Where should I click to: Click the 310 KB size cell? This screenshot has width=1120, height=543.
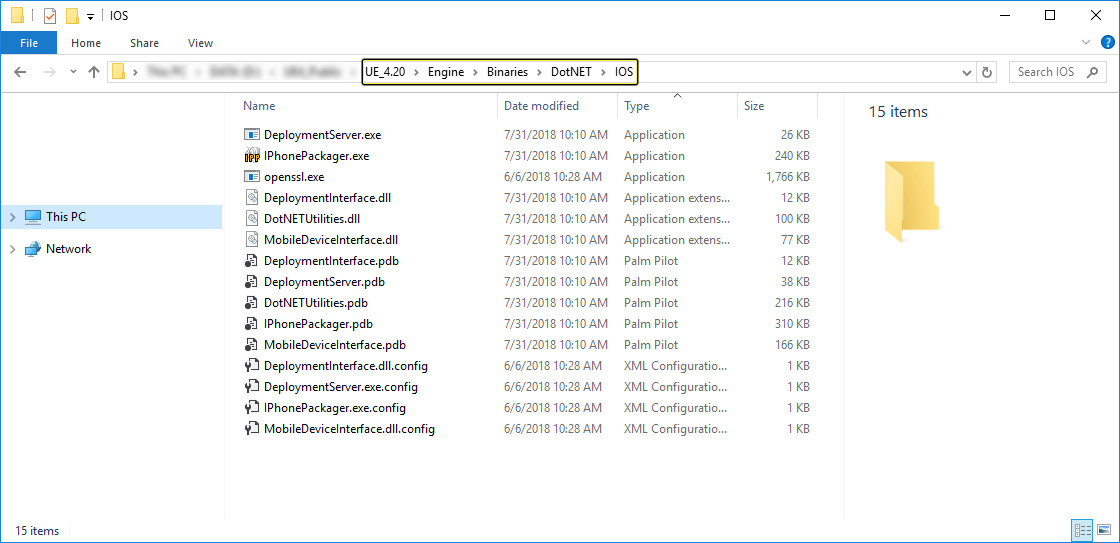792,324
